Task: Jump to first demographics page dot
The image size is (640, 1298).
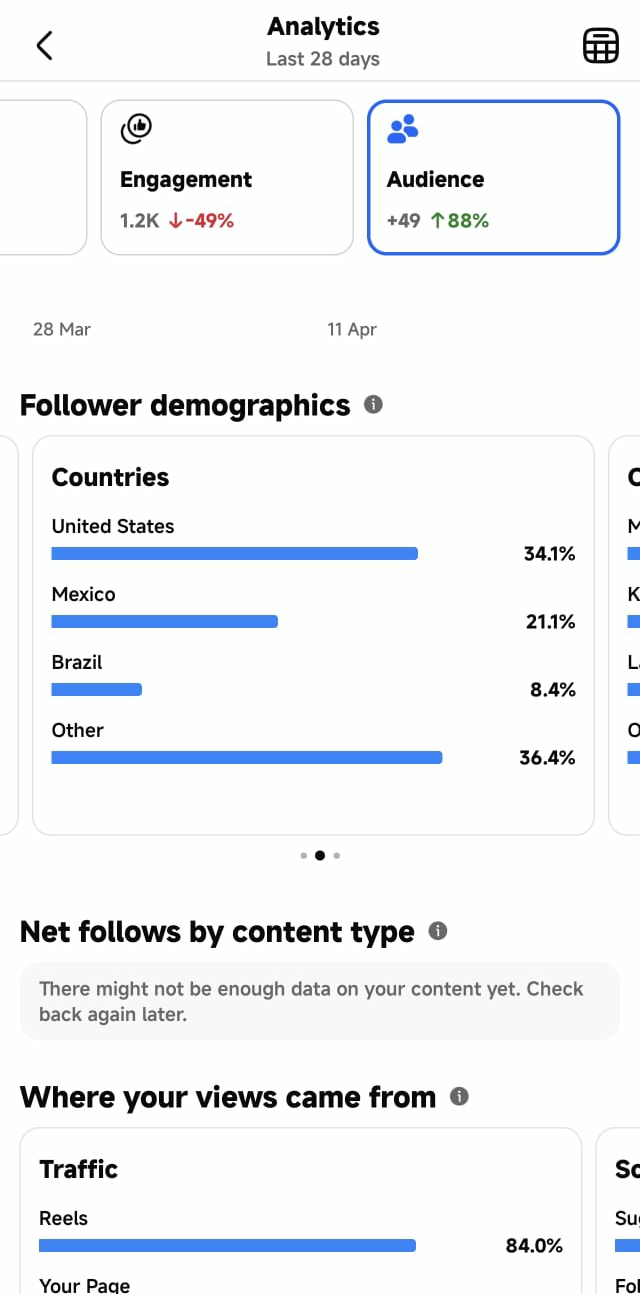Action: coord(303,856)
